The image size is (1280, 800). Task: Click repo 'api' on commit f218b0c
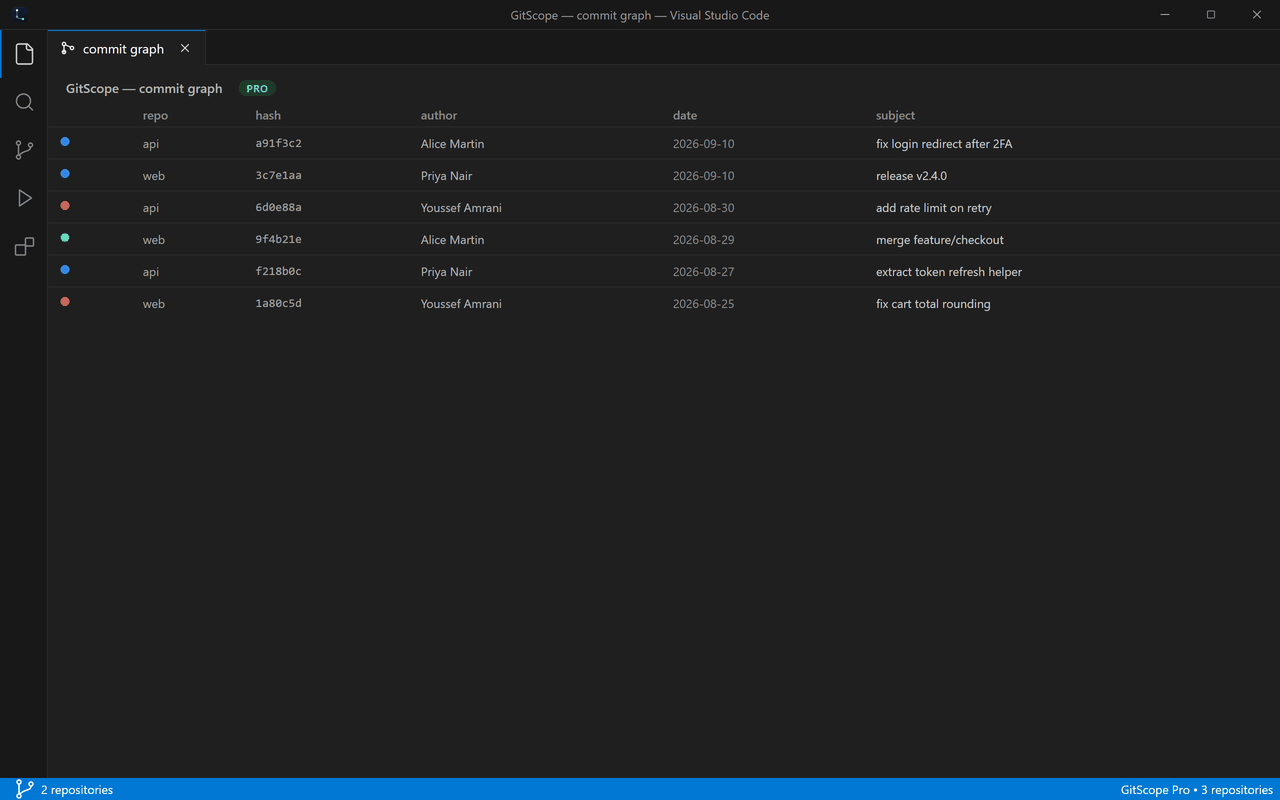[151, 272]
